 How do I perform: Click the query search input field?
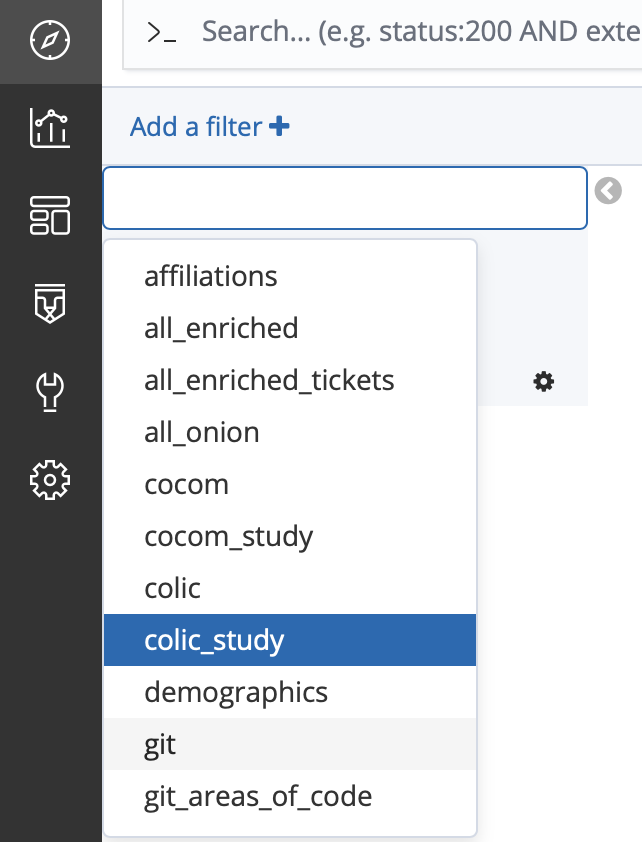click(x=421, y=32)
